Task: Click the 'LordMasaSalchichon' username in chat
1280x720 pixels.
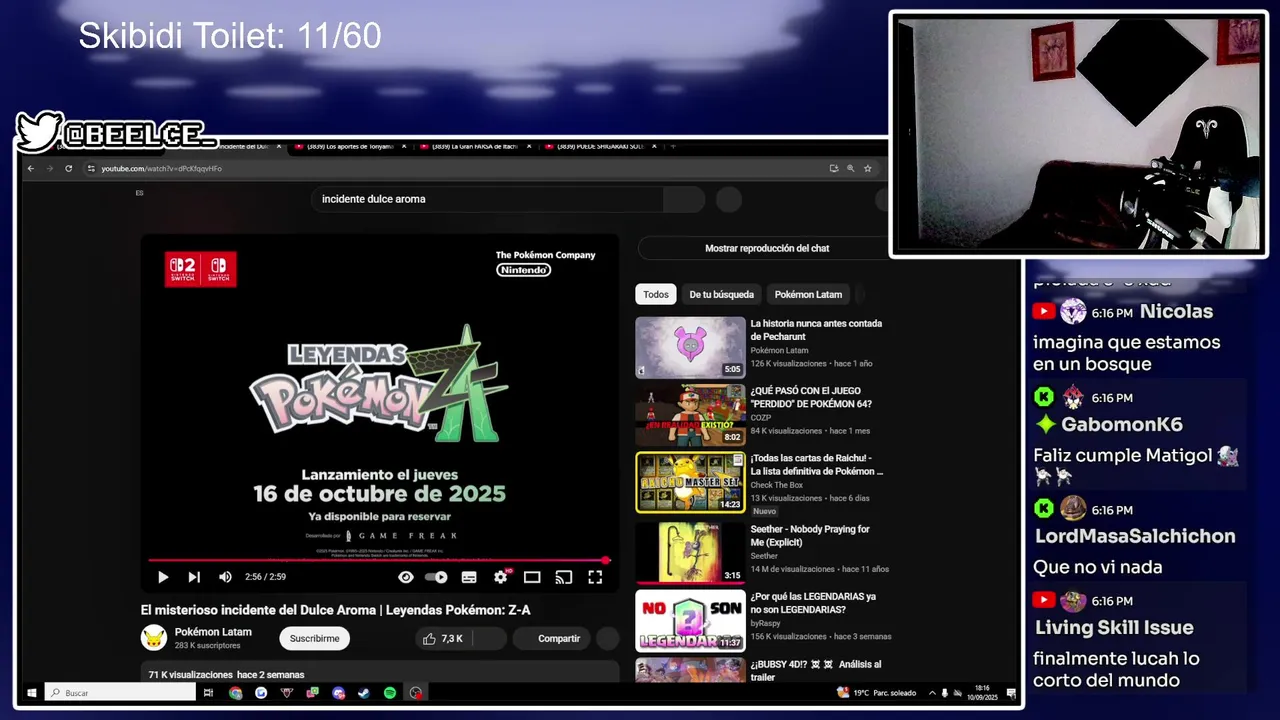Action: (1135, 536)
